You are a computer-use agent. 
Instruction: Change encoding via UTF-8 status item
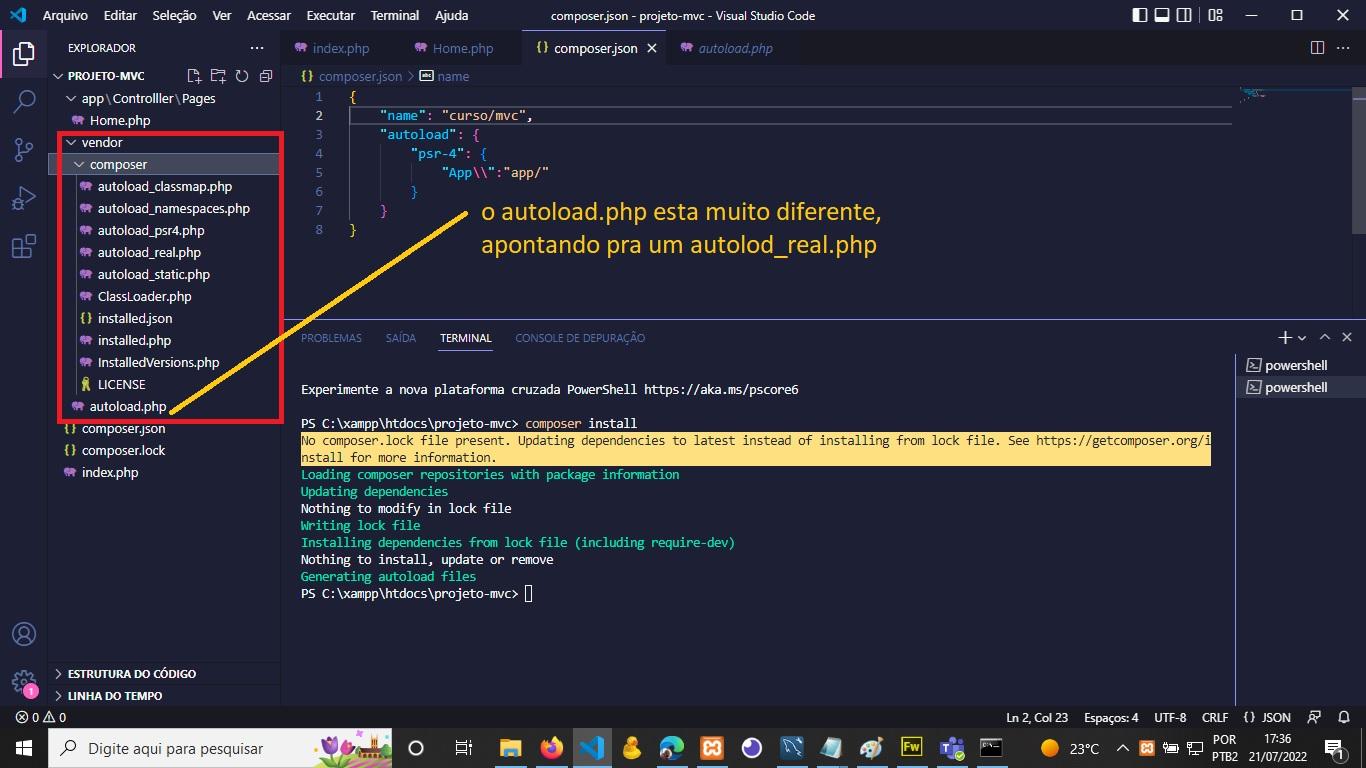[x=1170, y=717]
